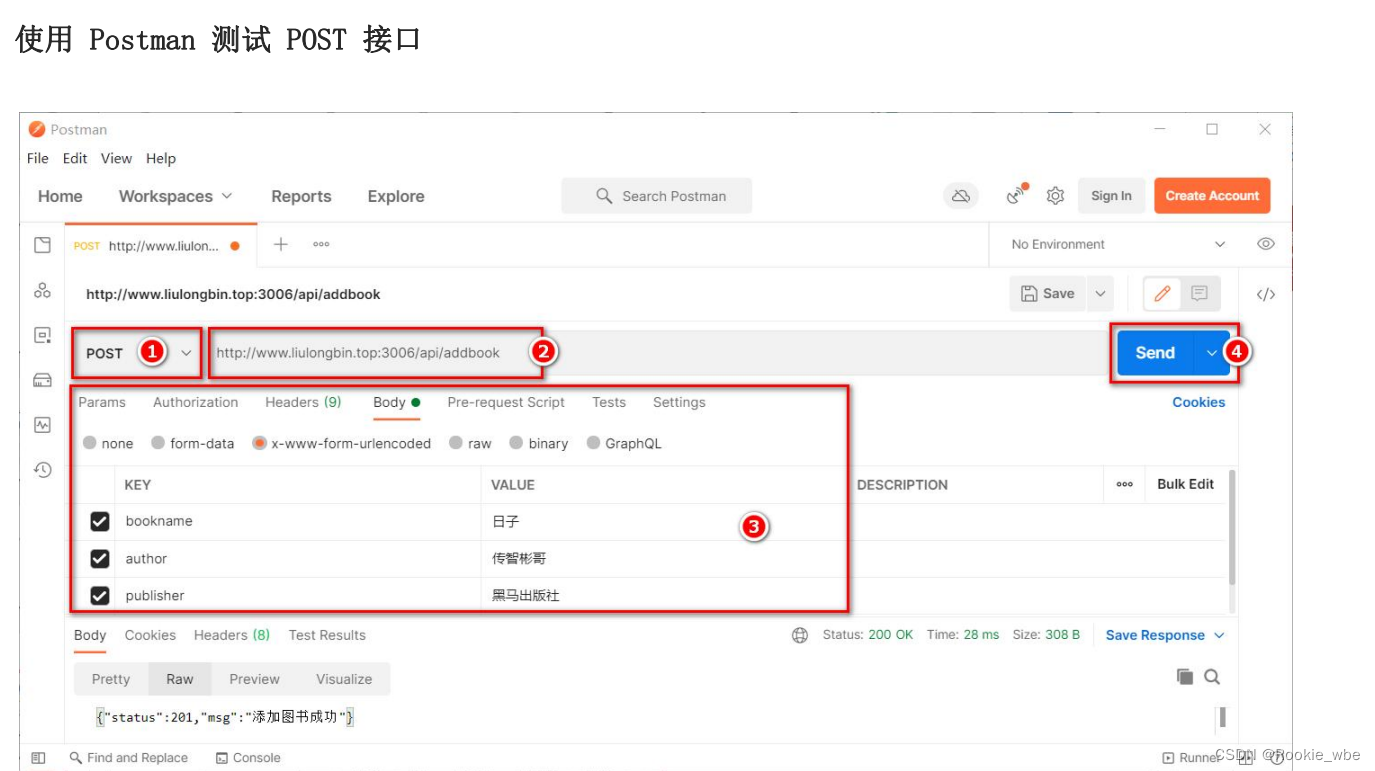Click the request URL input field

(658, 353)
